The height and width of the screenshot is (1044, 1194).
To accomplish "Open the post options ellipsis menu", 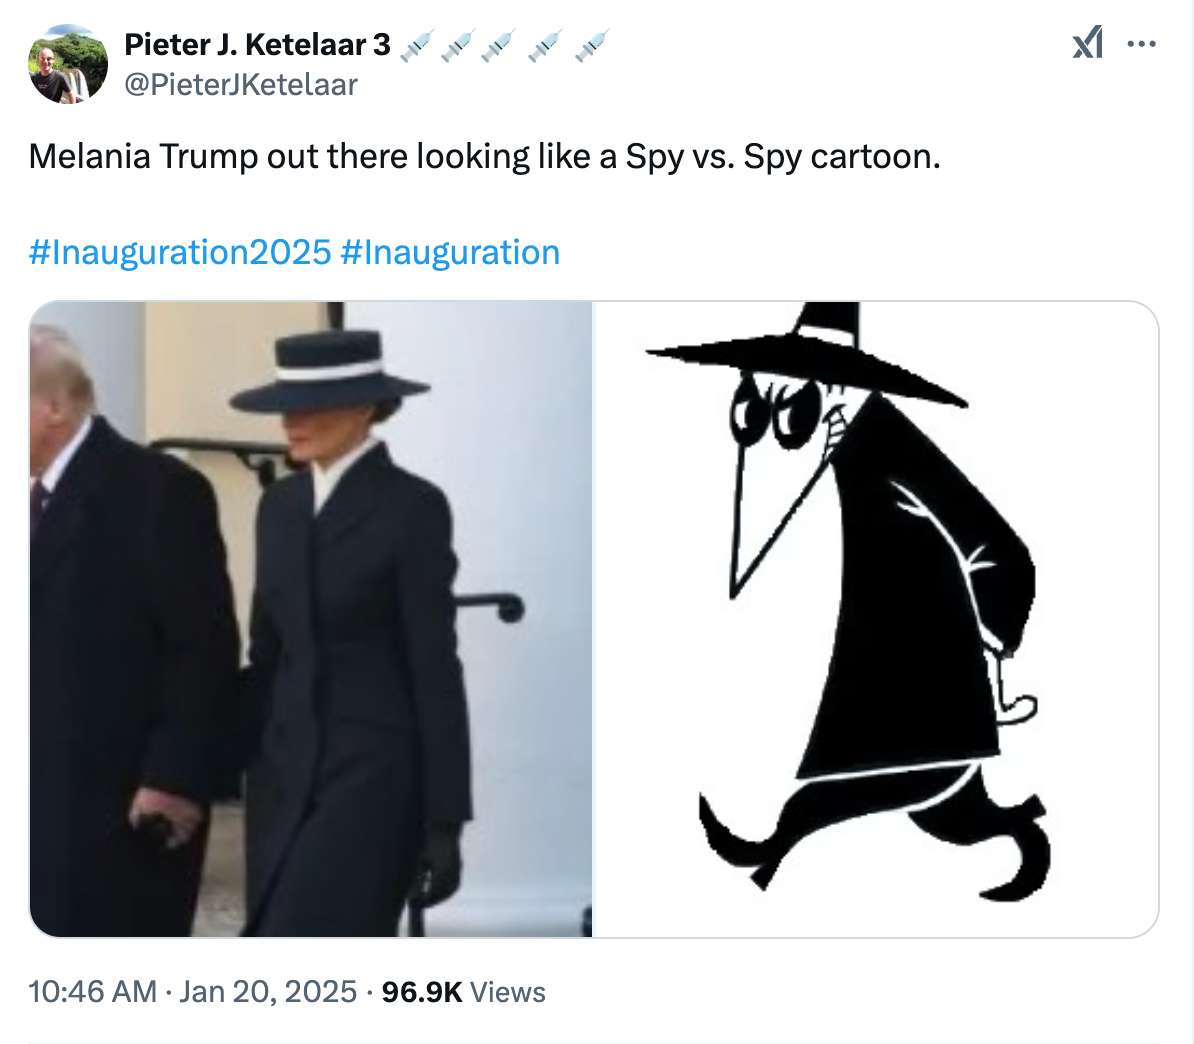I will coord(1143,44).
